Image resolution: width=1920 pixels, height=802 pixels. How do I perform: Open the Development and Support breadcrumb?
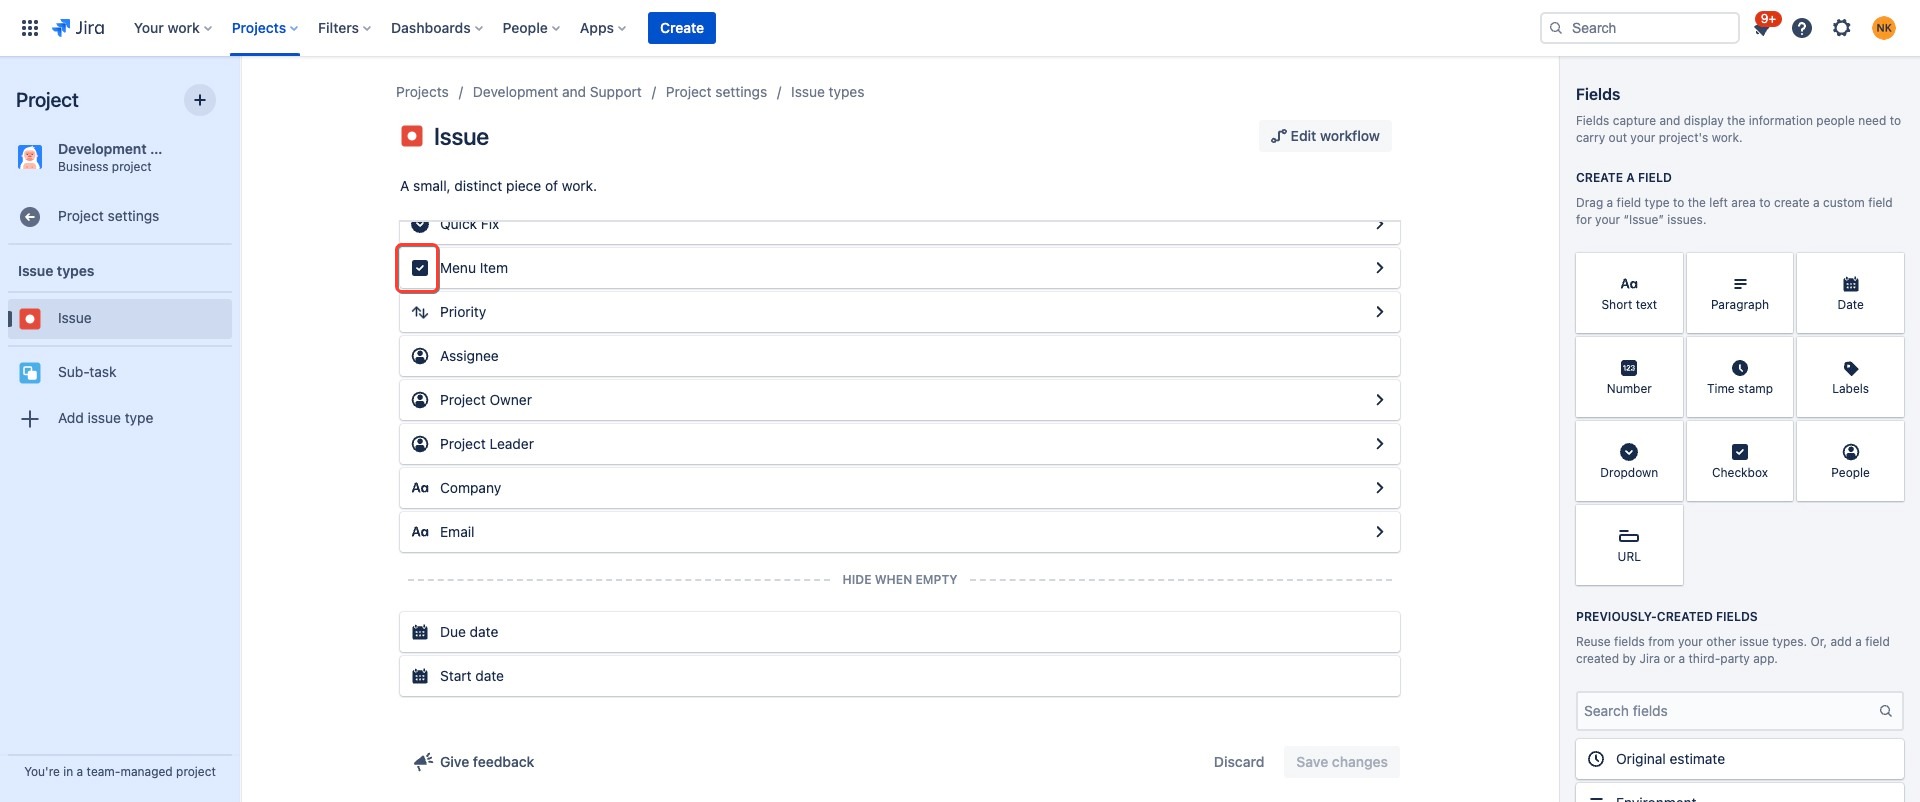(x=557, y=92)
